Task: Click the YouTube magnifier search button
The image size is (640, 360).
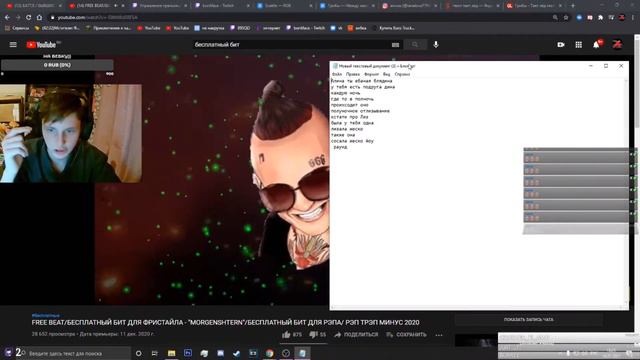Action: click(415, 44)
